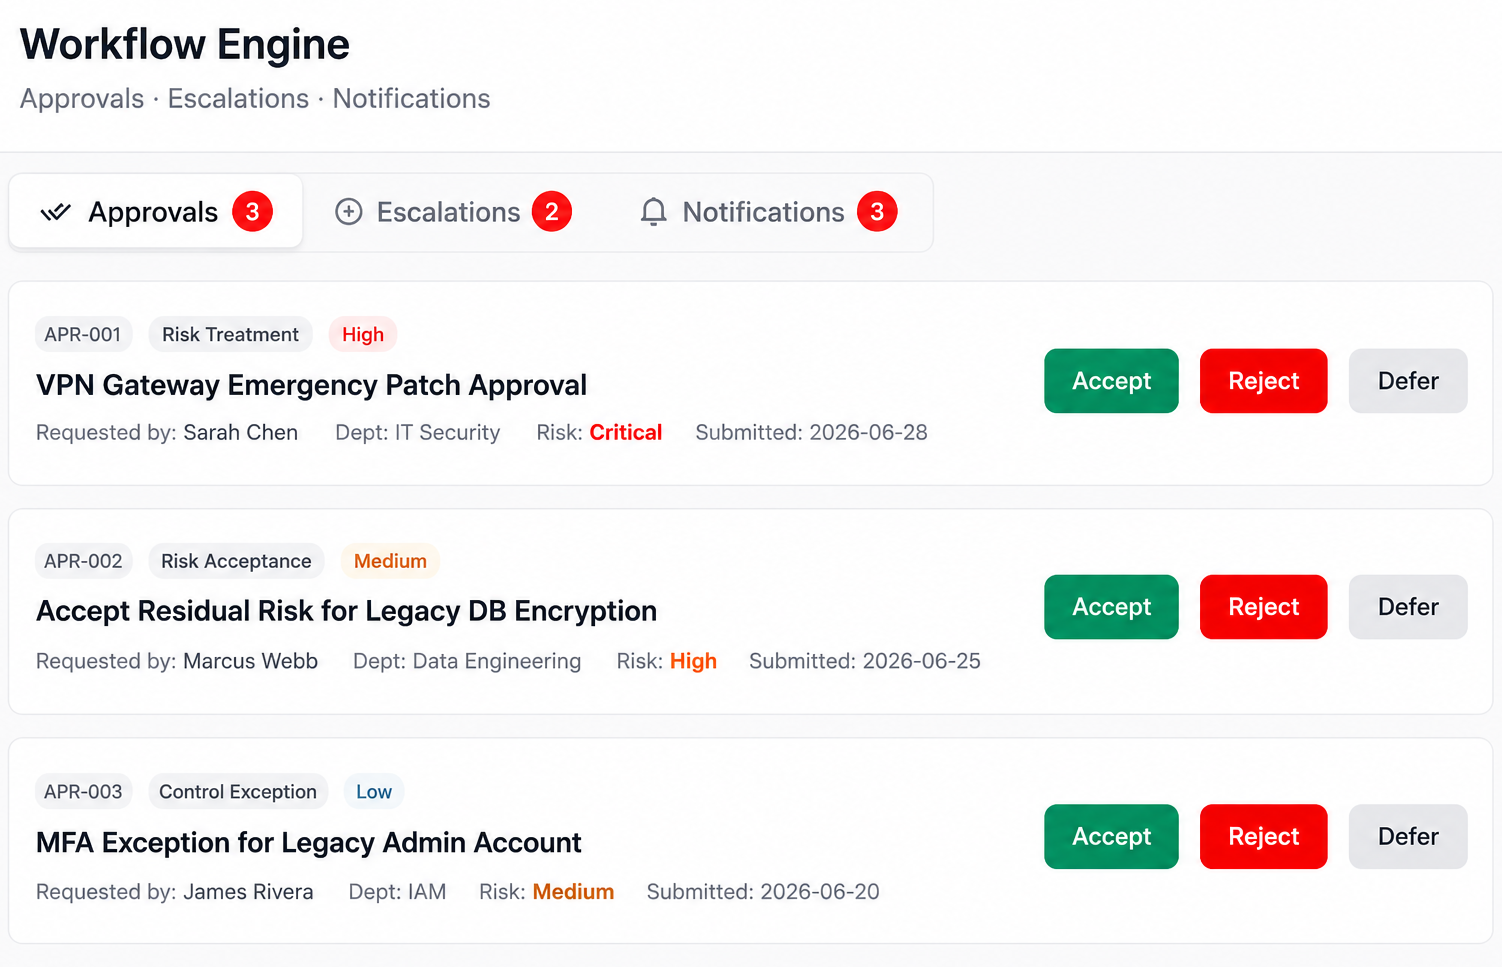Click the Workflow Engine page heading
The width and height of the screenshot is (1502, 967).
185,45
